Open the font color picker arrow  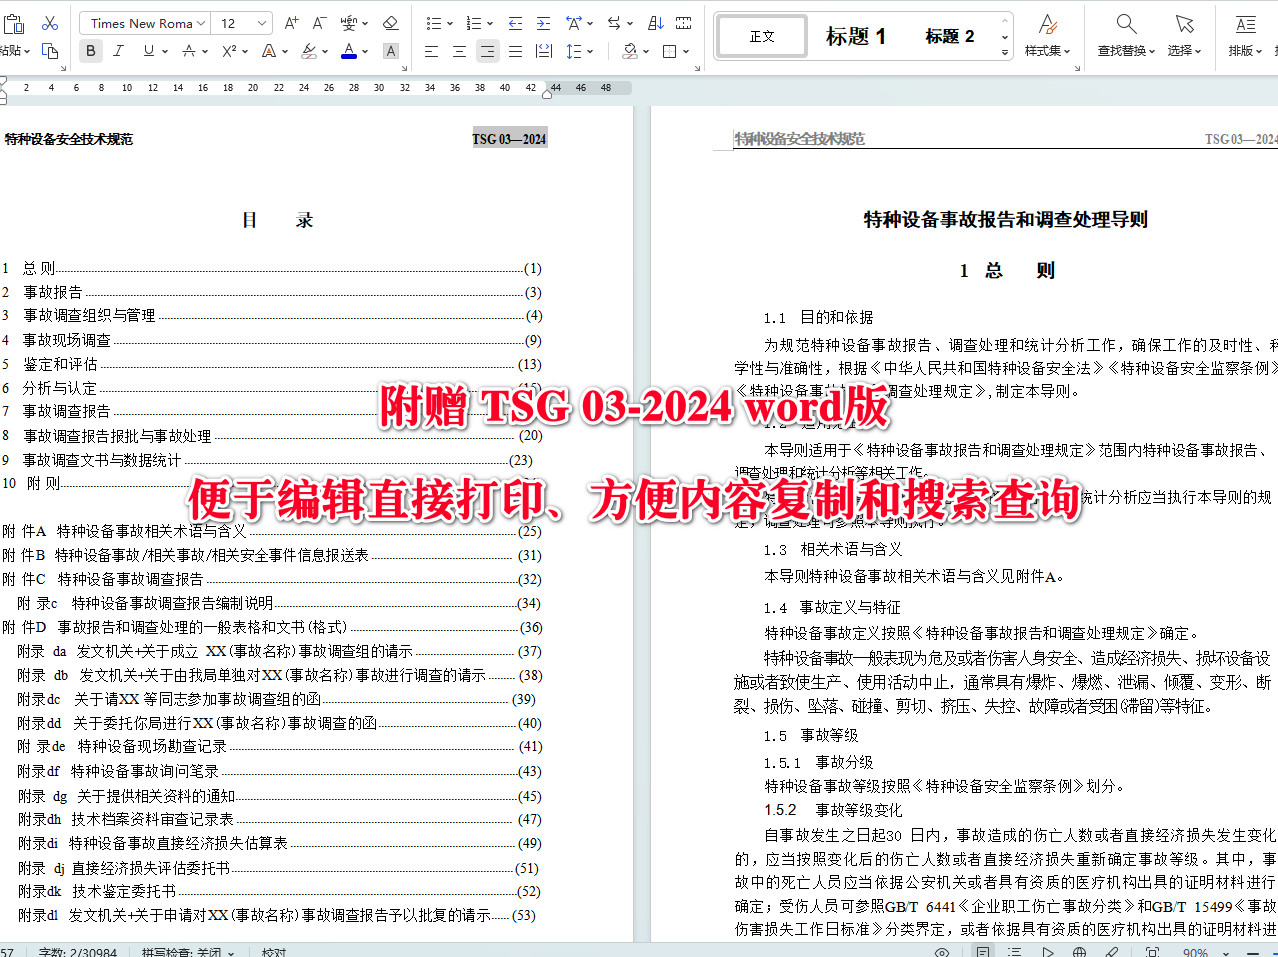click(364, 51)
